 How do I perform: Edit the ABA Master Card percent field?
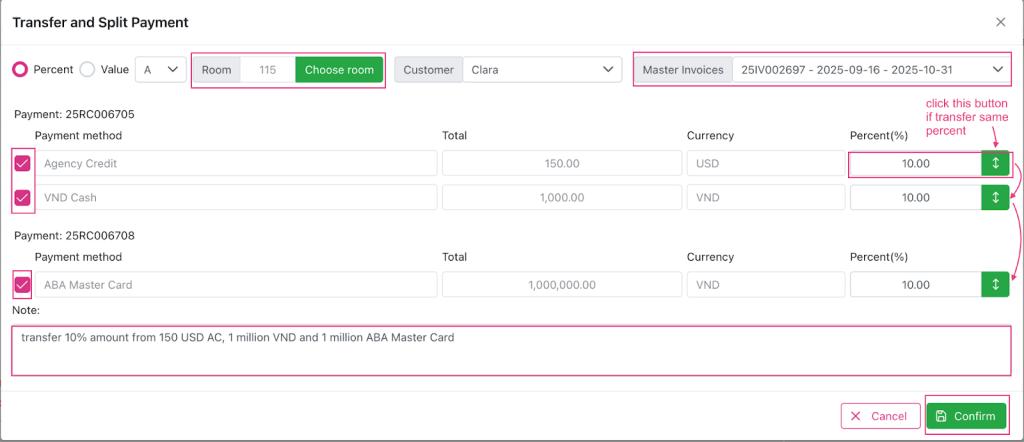click(x=914, y=285)
